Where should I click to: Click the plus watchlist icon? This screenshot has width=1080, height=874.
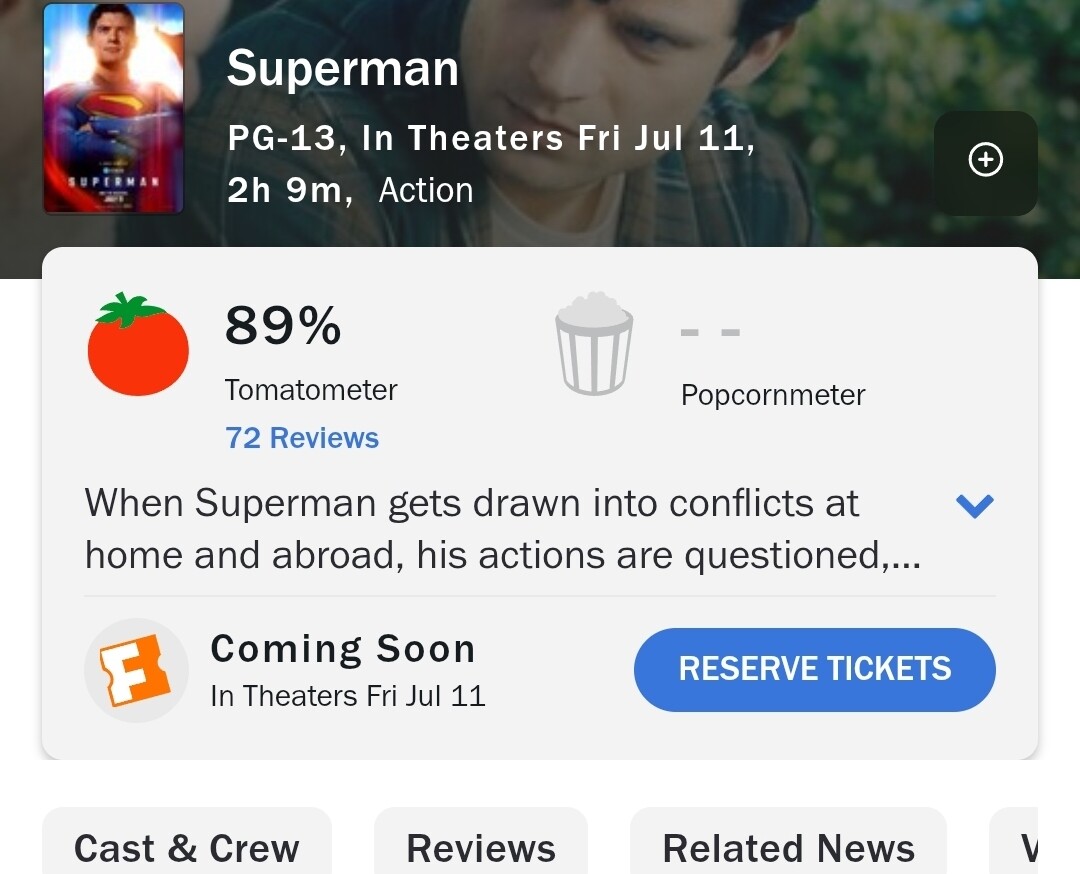(985, 161)
